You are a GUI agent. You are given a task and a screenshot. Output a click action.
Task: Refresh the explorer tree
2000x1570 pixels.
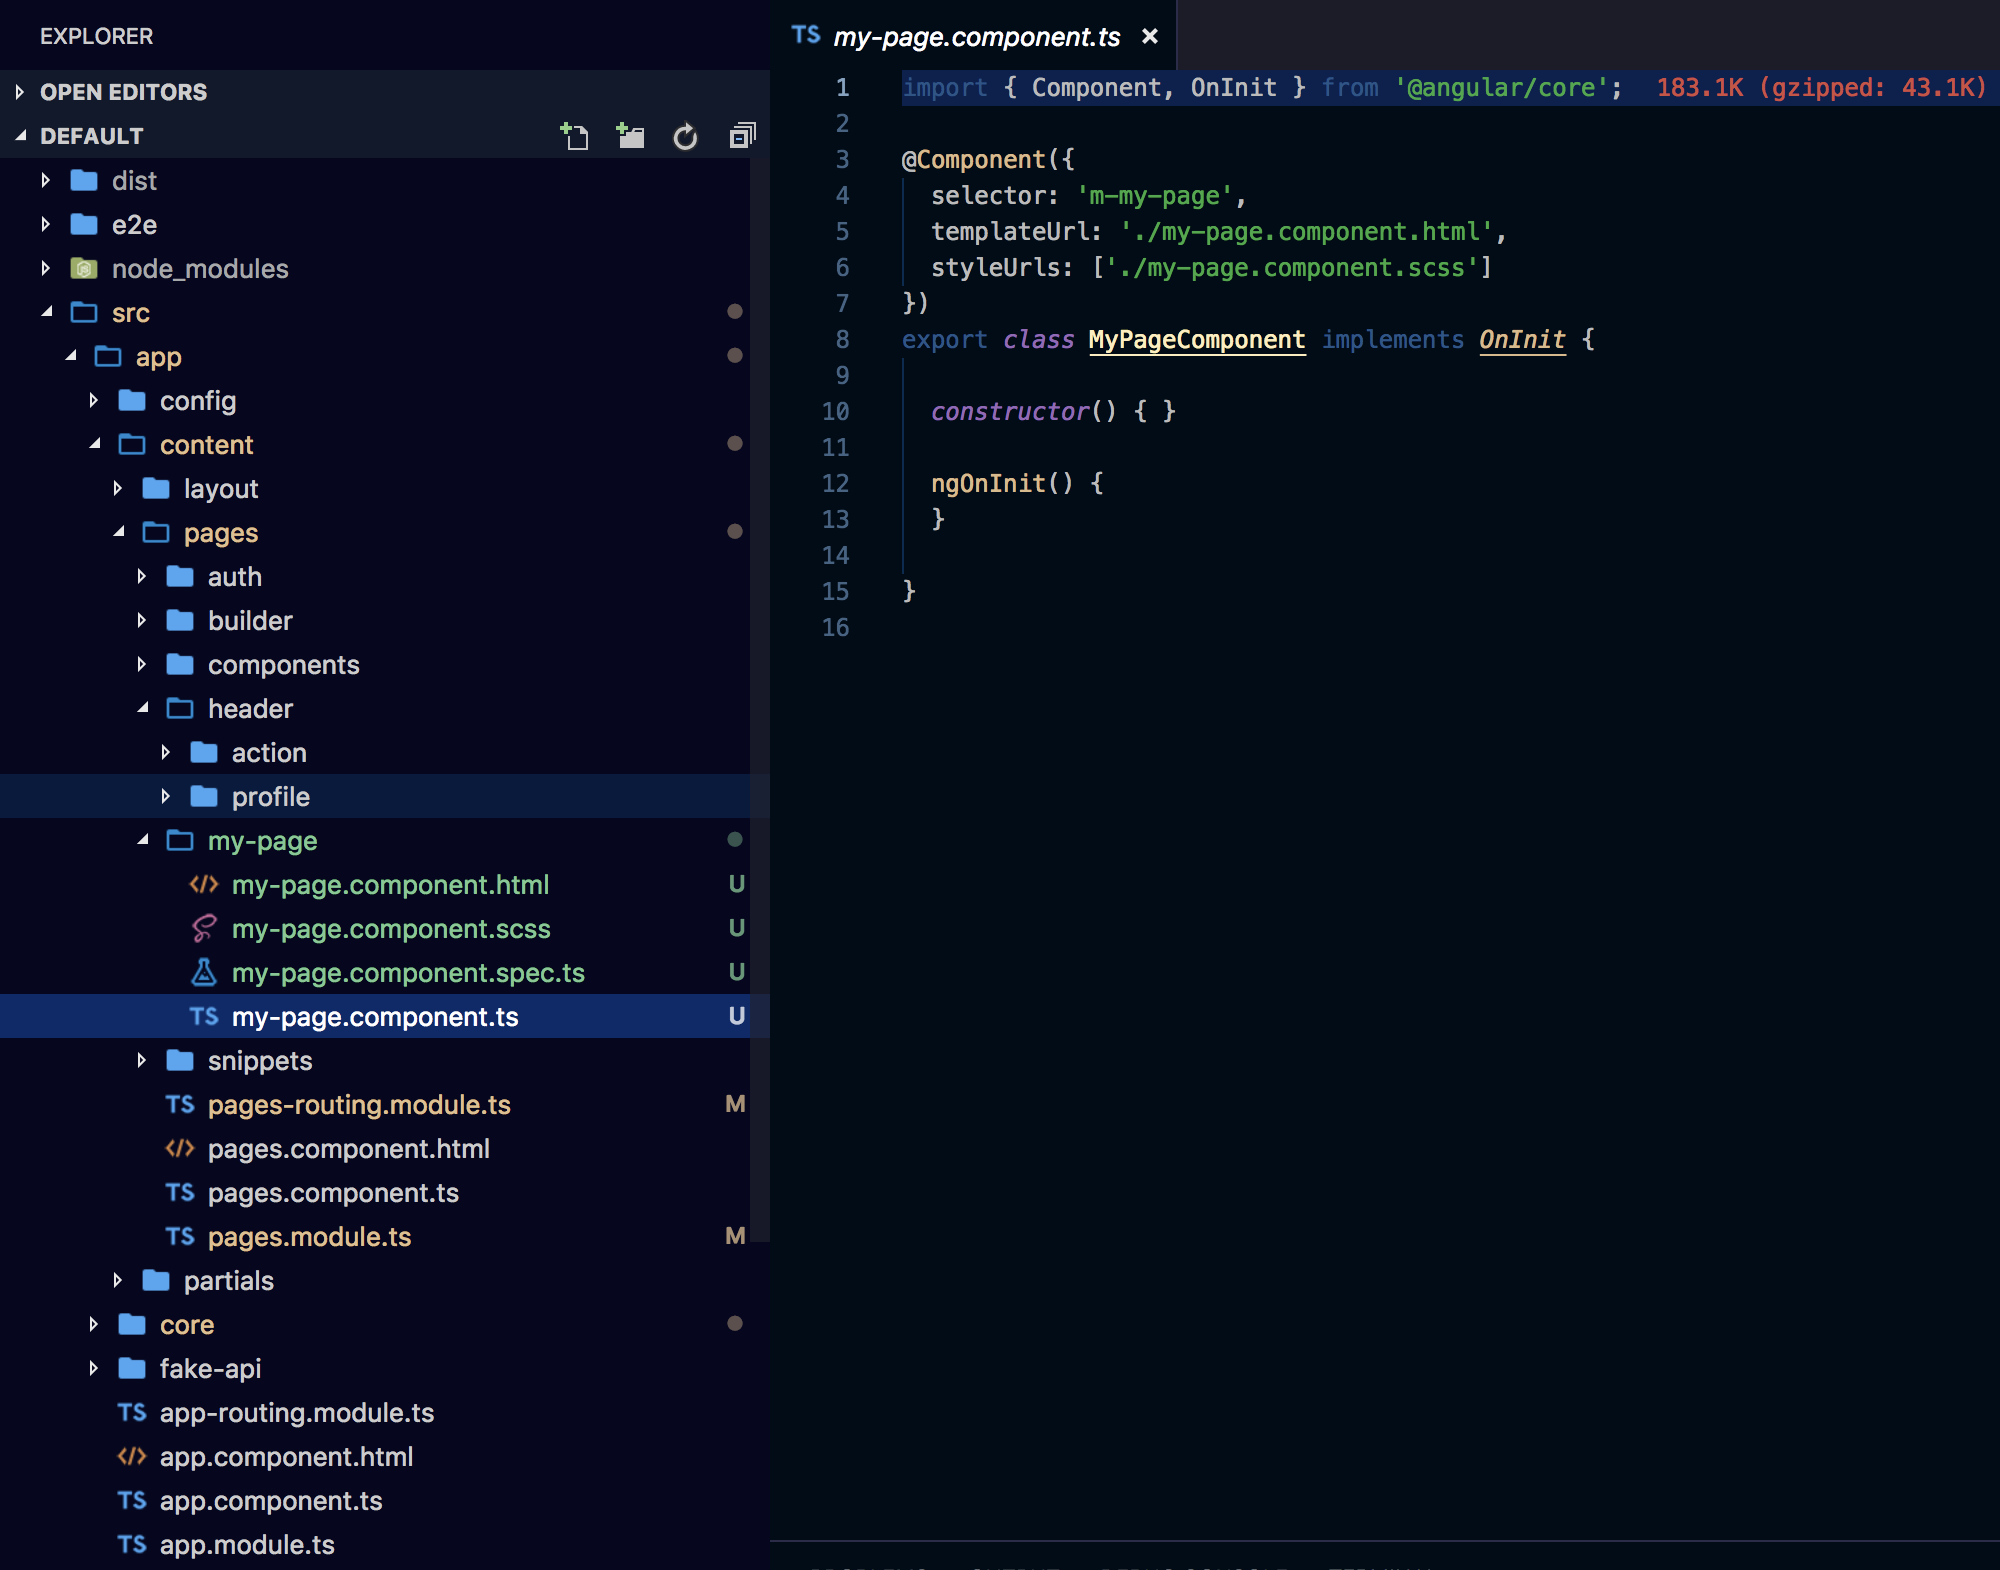pos(685,136)
